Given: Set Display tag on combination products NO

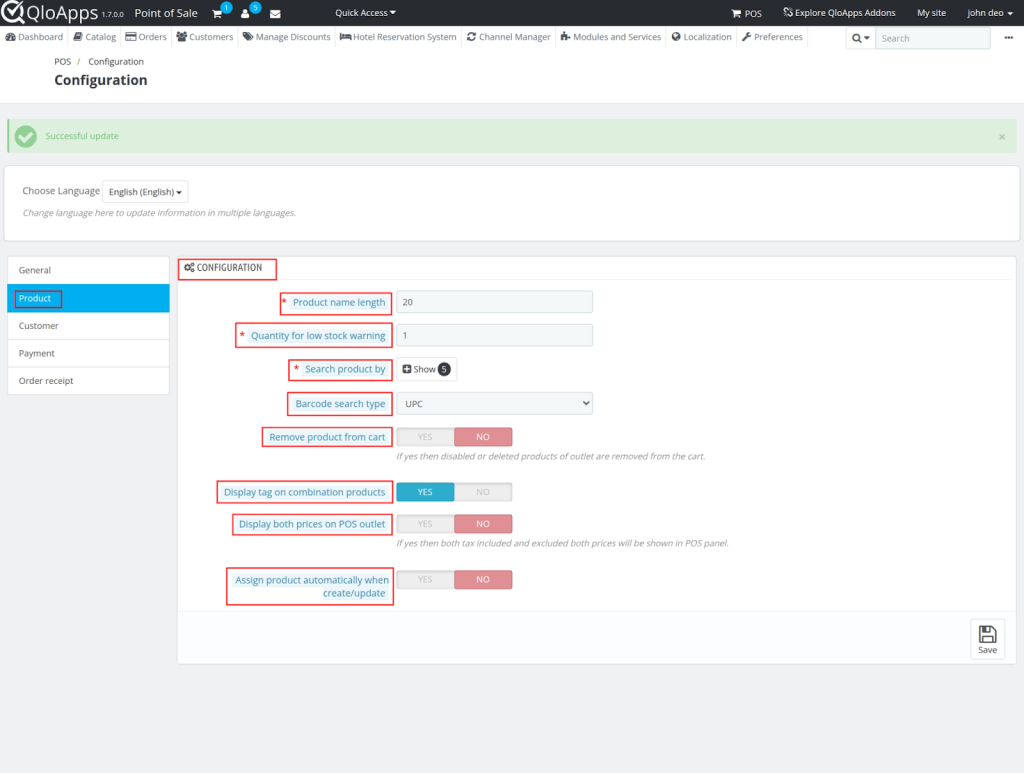Looking at the screenshot, I should (483, 492).
